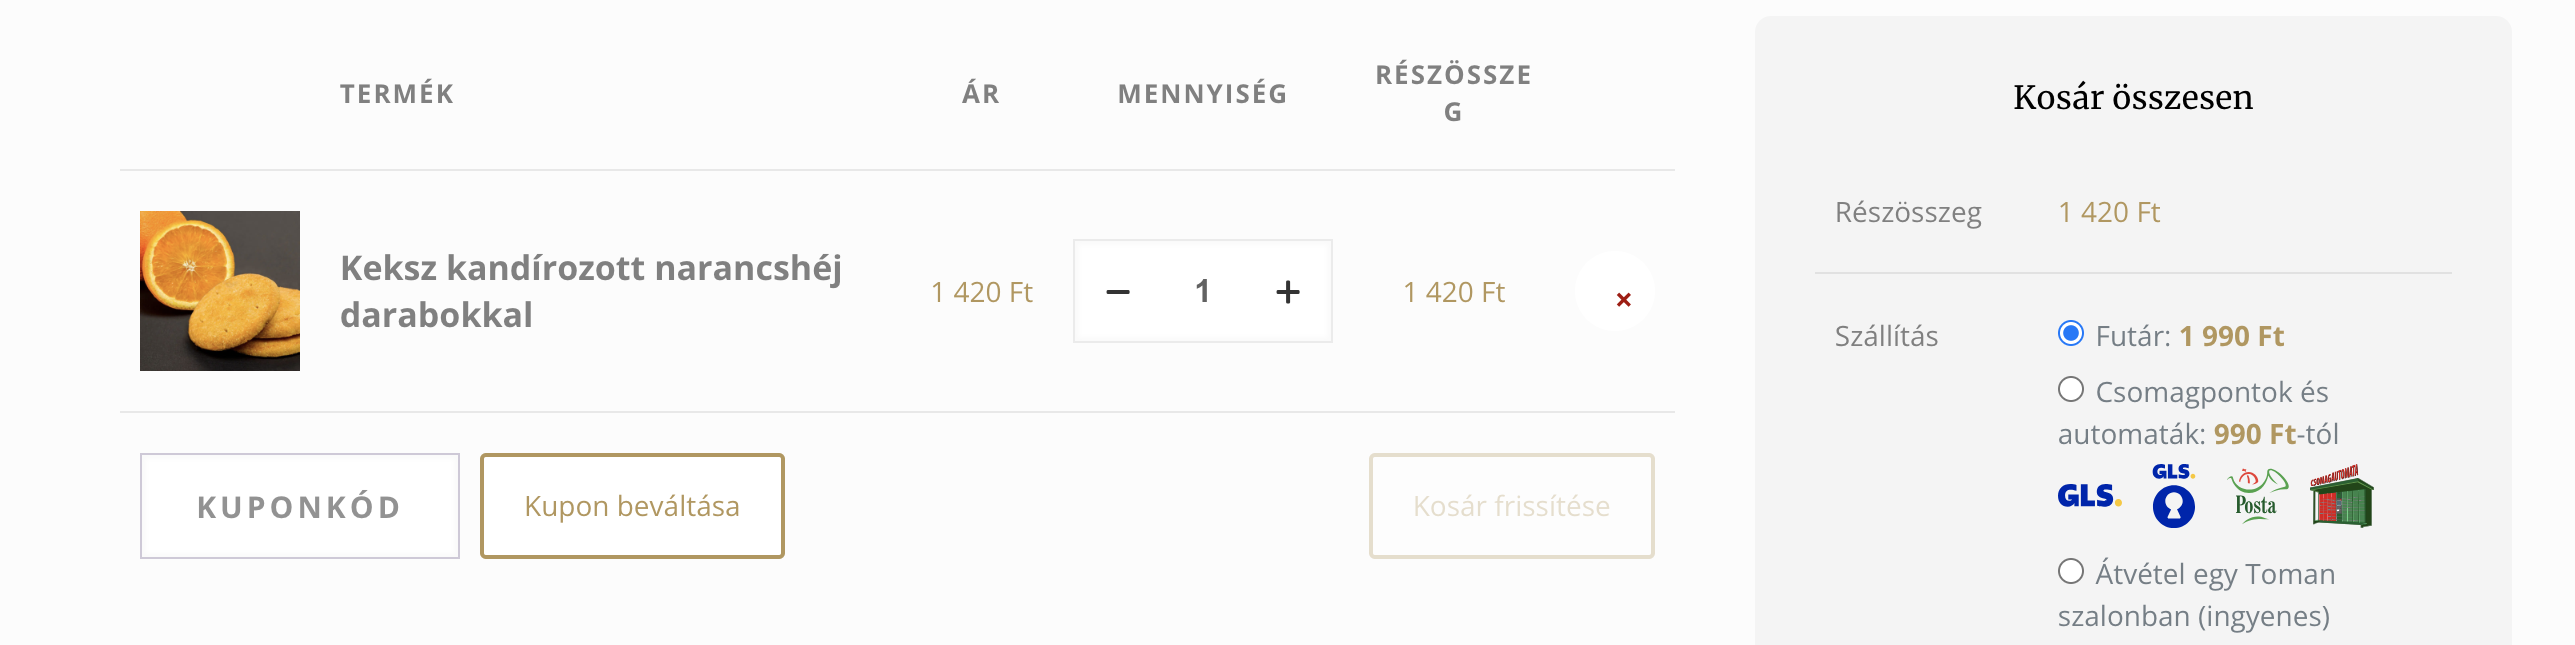Click the Mennyiség column header
The image size is (2575, 645).
pos(1202,94)
